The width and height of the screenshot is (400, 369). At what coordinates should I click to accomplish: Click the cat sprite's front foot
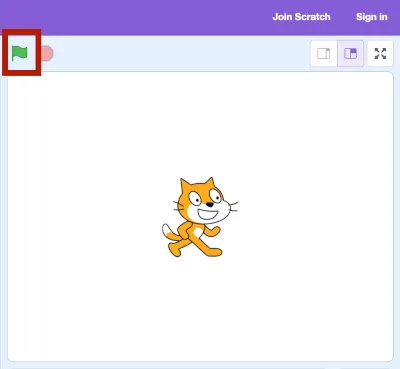pyautogui.click(x=213, y=252)
